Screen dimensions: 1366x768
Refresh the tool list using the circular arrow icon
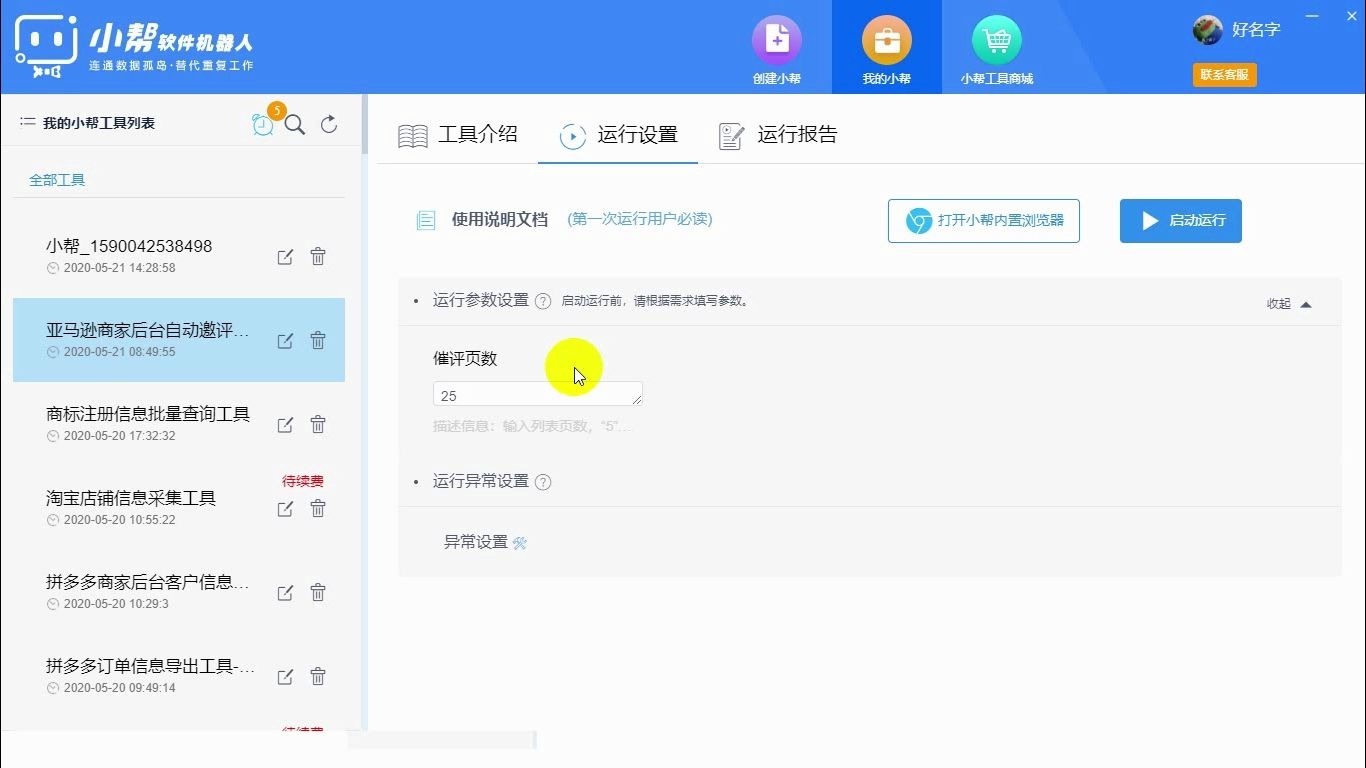pos(329,124)
